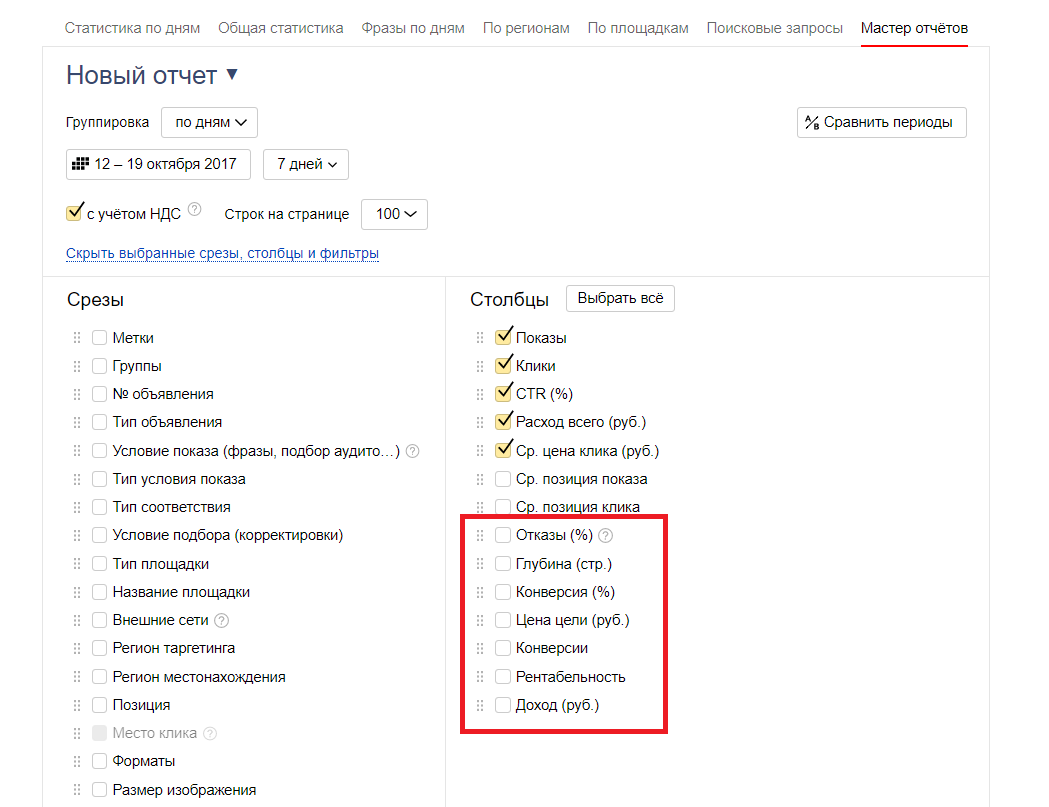Image resolution: width=1049 pixels, height=807 pixels.
Task: Open the «По регионам» tab
Action: point(526,28)
